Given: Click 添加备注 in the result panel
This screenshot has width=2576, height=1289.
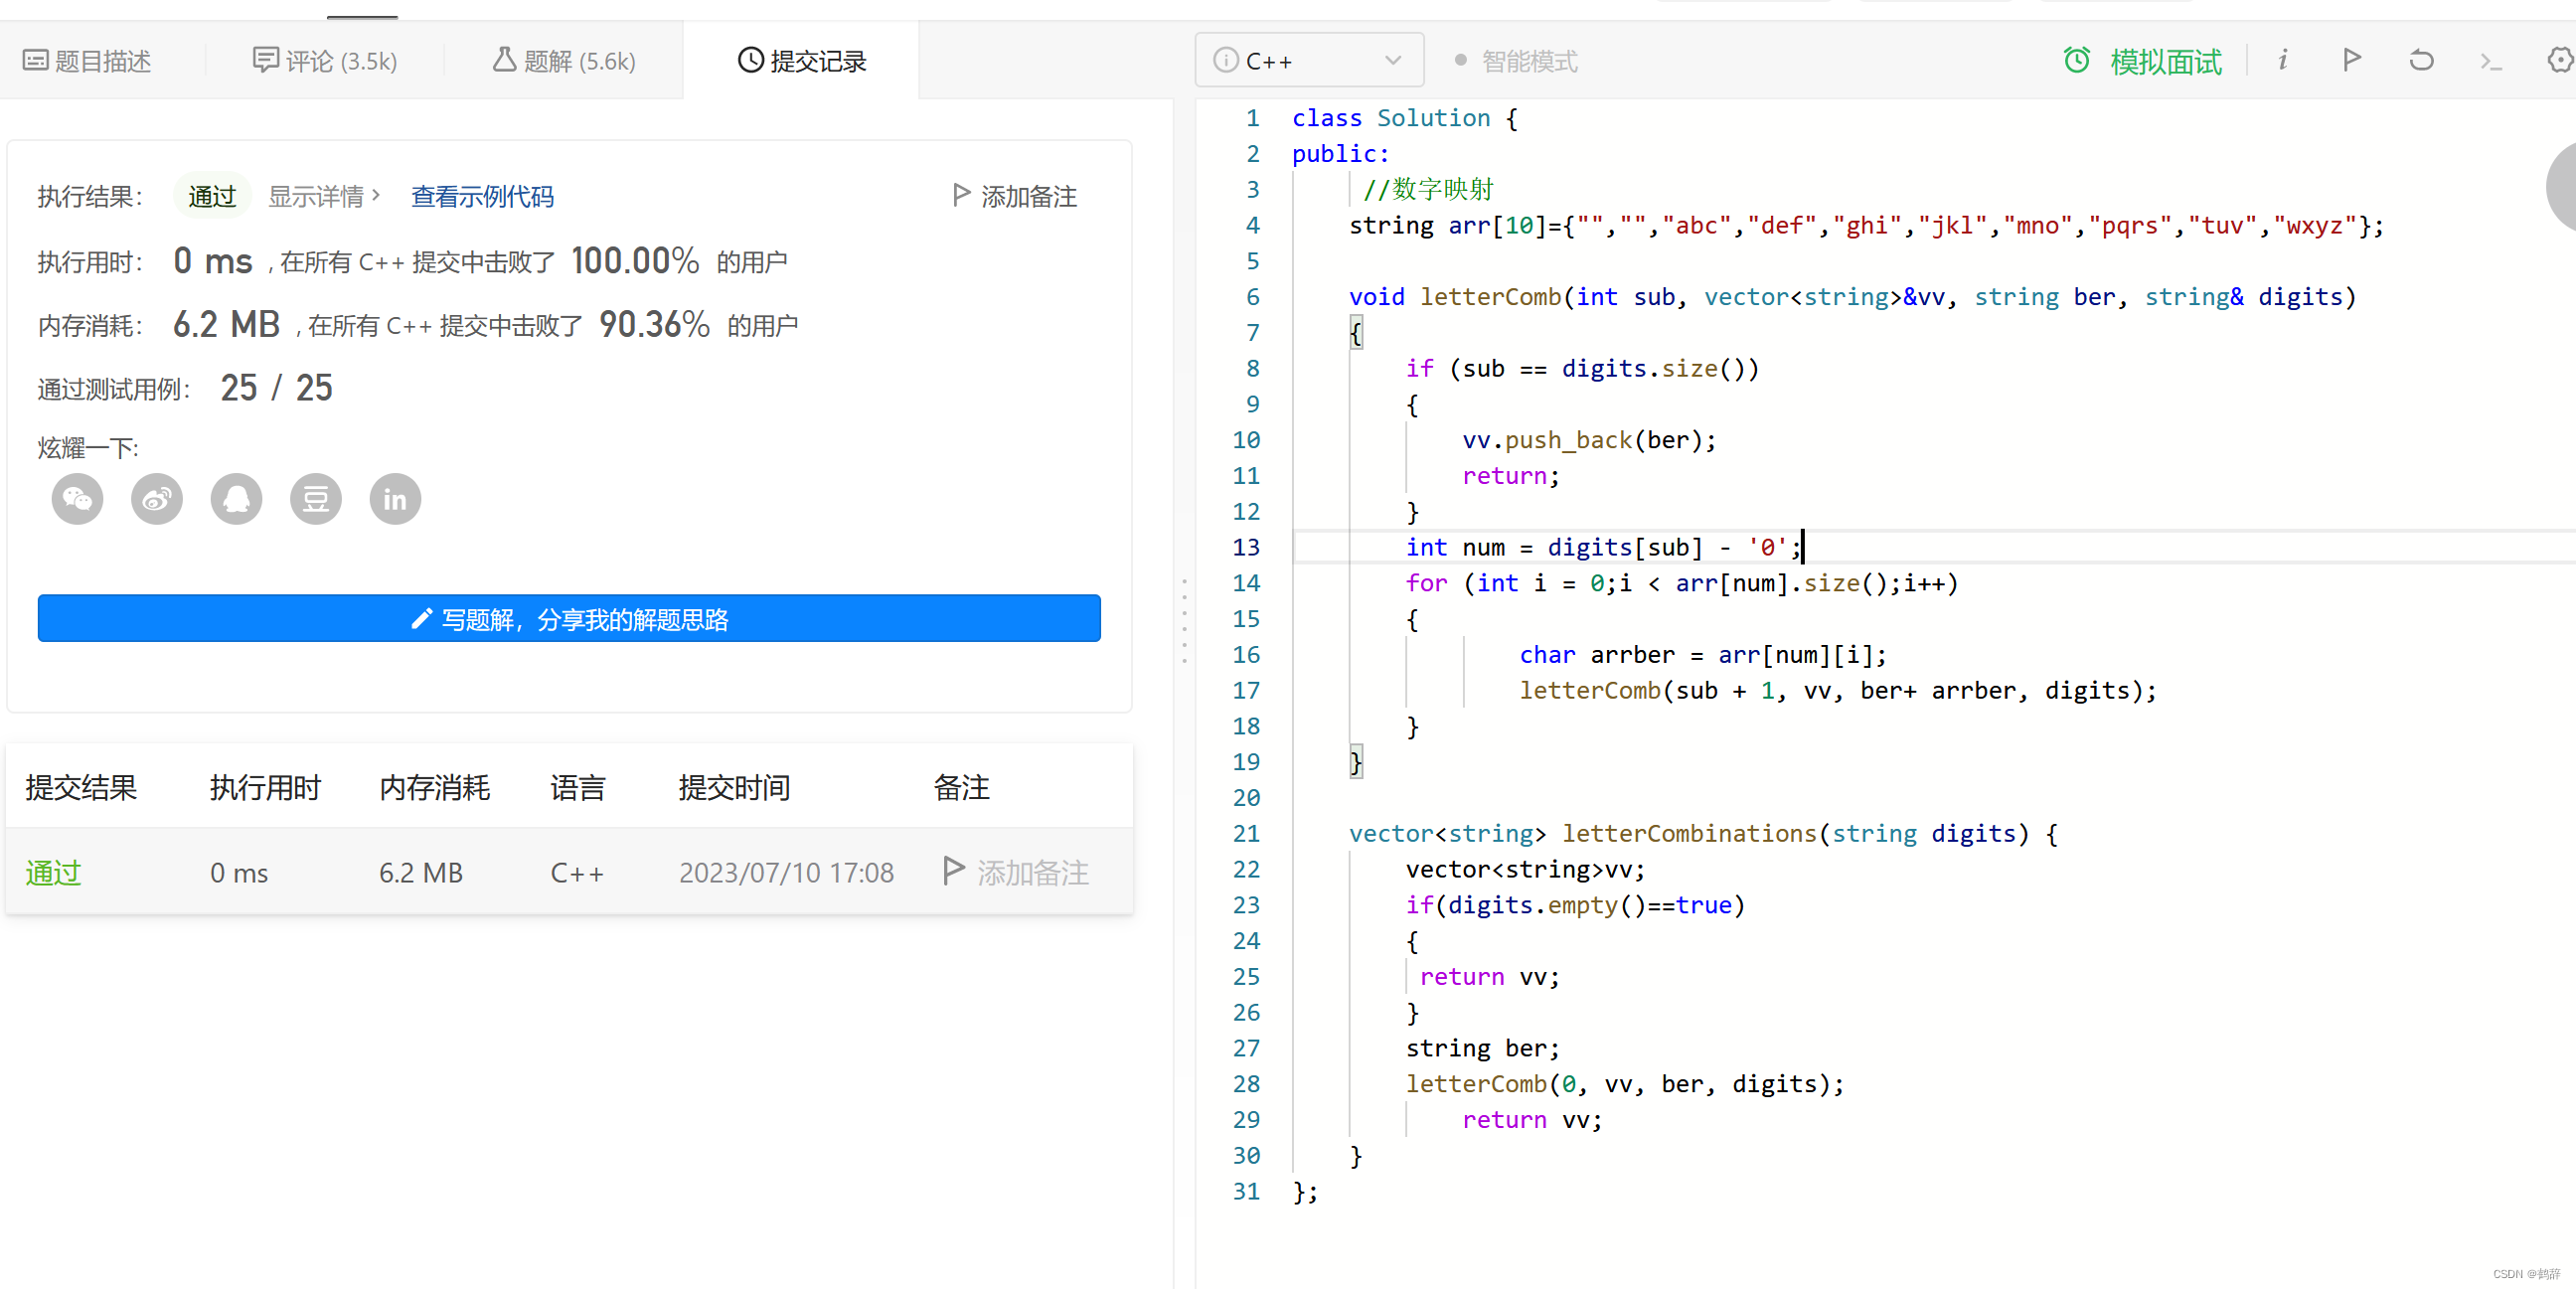Looking at the screenshot, I should [x=1015, y=196].
